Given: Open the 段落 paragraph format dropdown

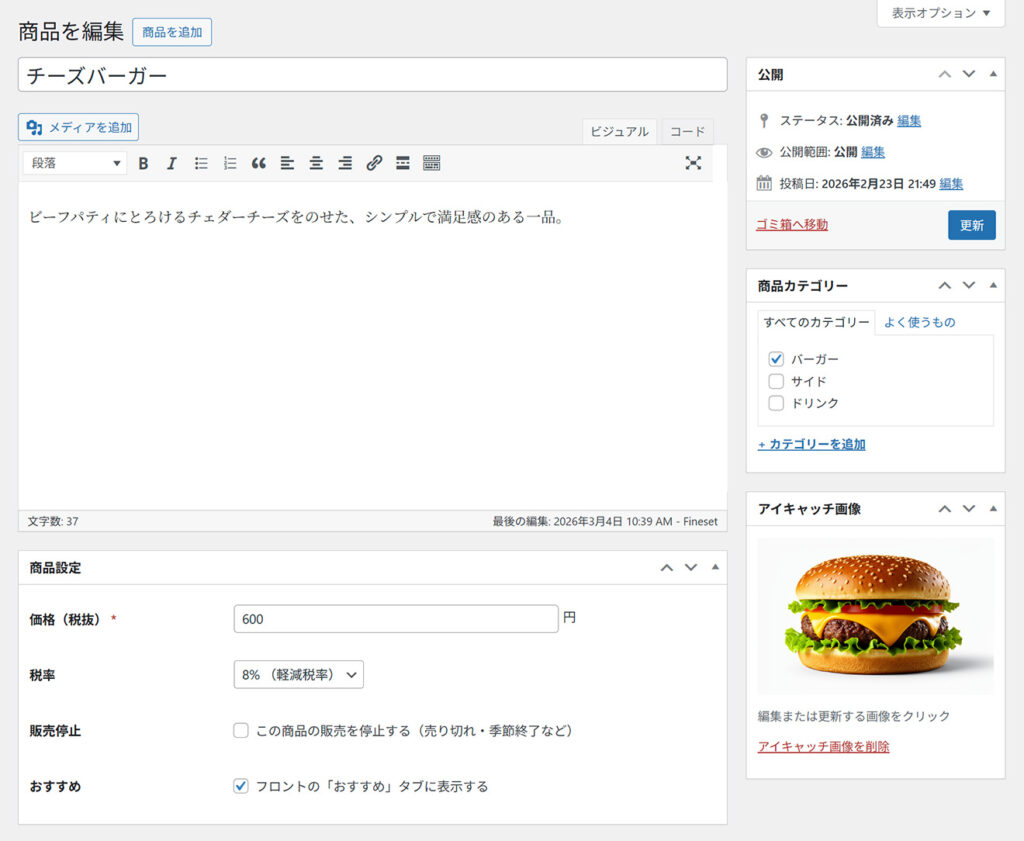Looking at the screenshot, I should [x=75, y=163].
